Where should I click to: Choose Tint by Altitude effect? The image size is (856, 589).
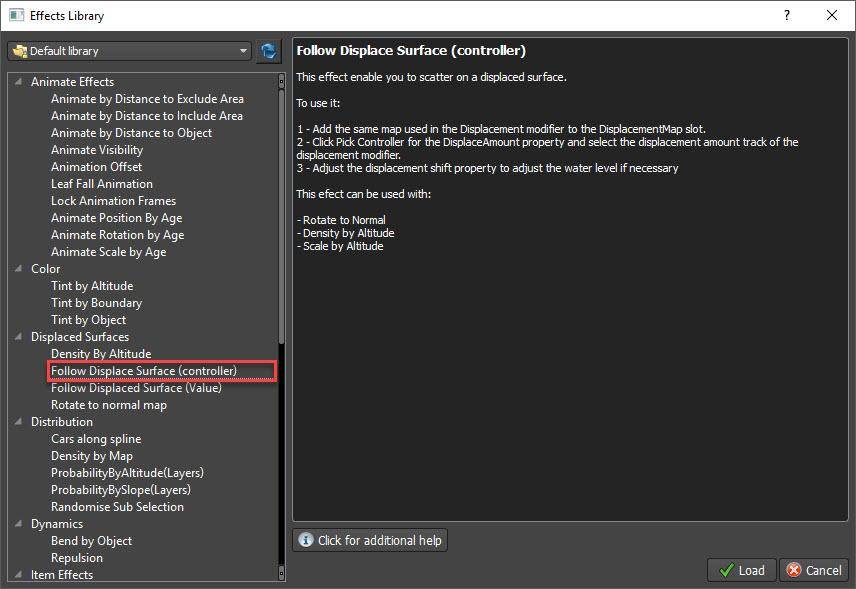(92, 286)
